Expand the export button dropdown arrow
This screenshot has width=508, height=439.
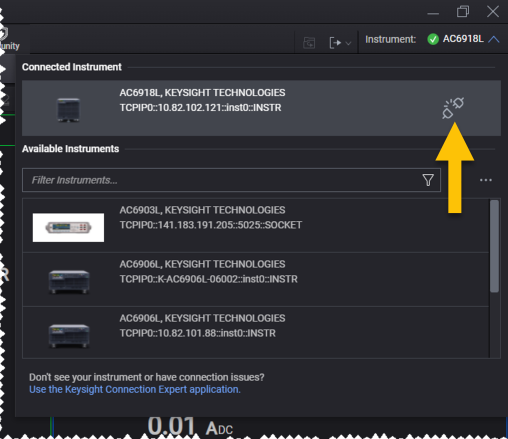(348, 43)
